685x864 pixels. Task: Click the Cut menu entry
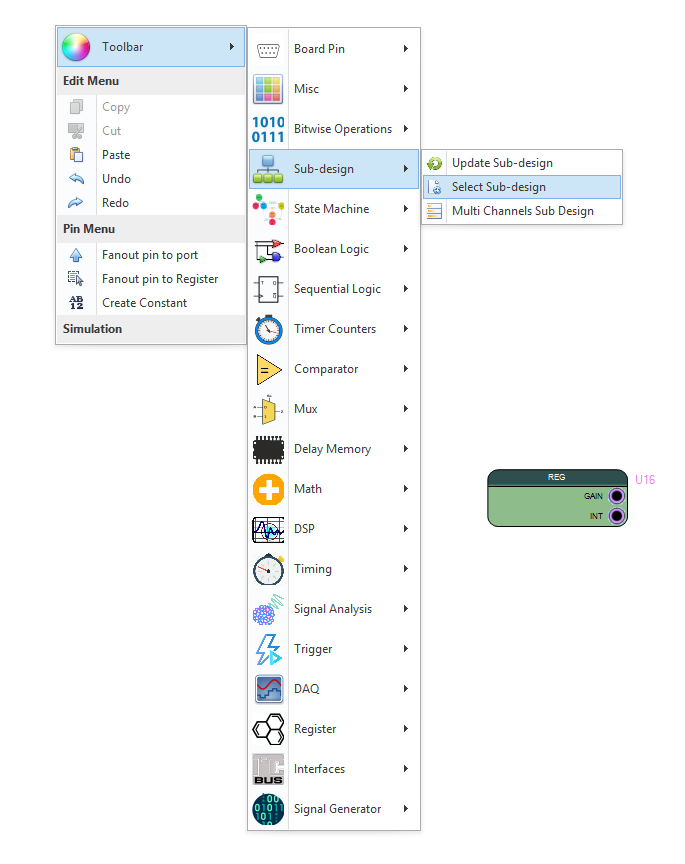coord(151,131)
